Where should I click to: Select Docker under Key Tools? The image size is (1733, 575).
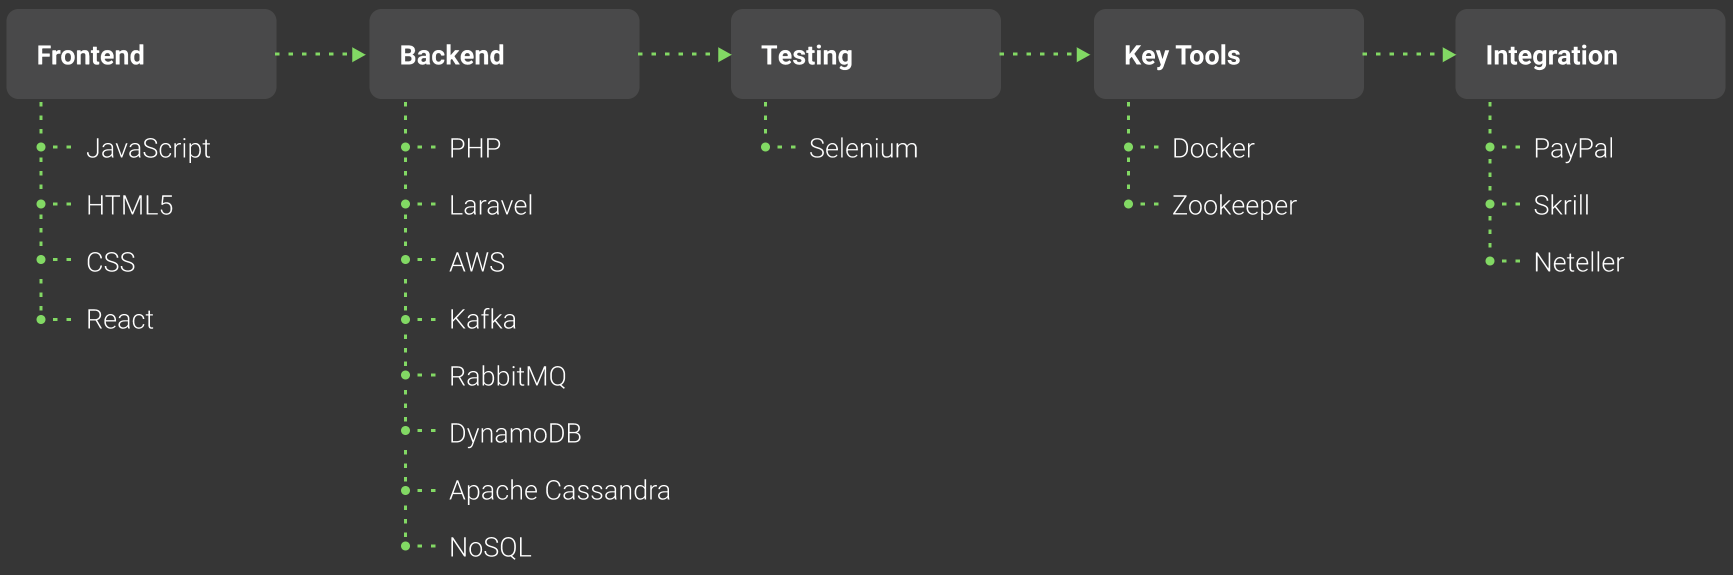[x=1213, y=148]
